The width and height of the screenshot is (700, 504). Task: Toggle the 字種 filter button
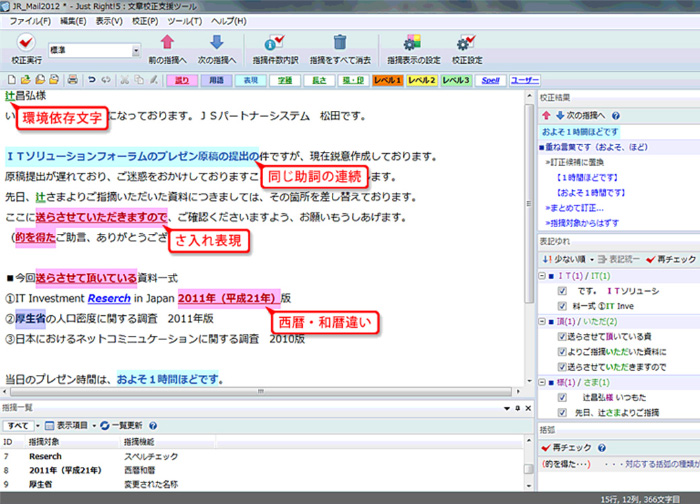click(285, 80)
